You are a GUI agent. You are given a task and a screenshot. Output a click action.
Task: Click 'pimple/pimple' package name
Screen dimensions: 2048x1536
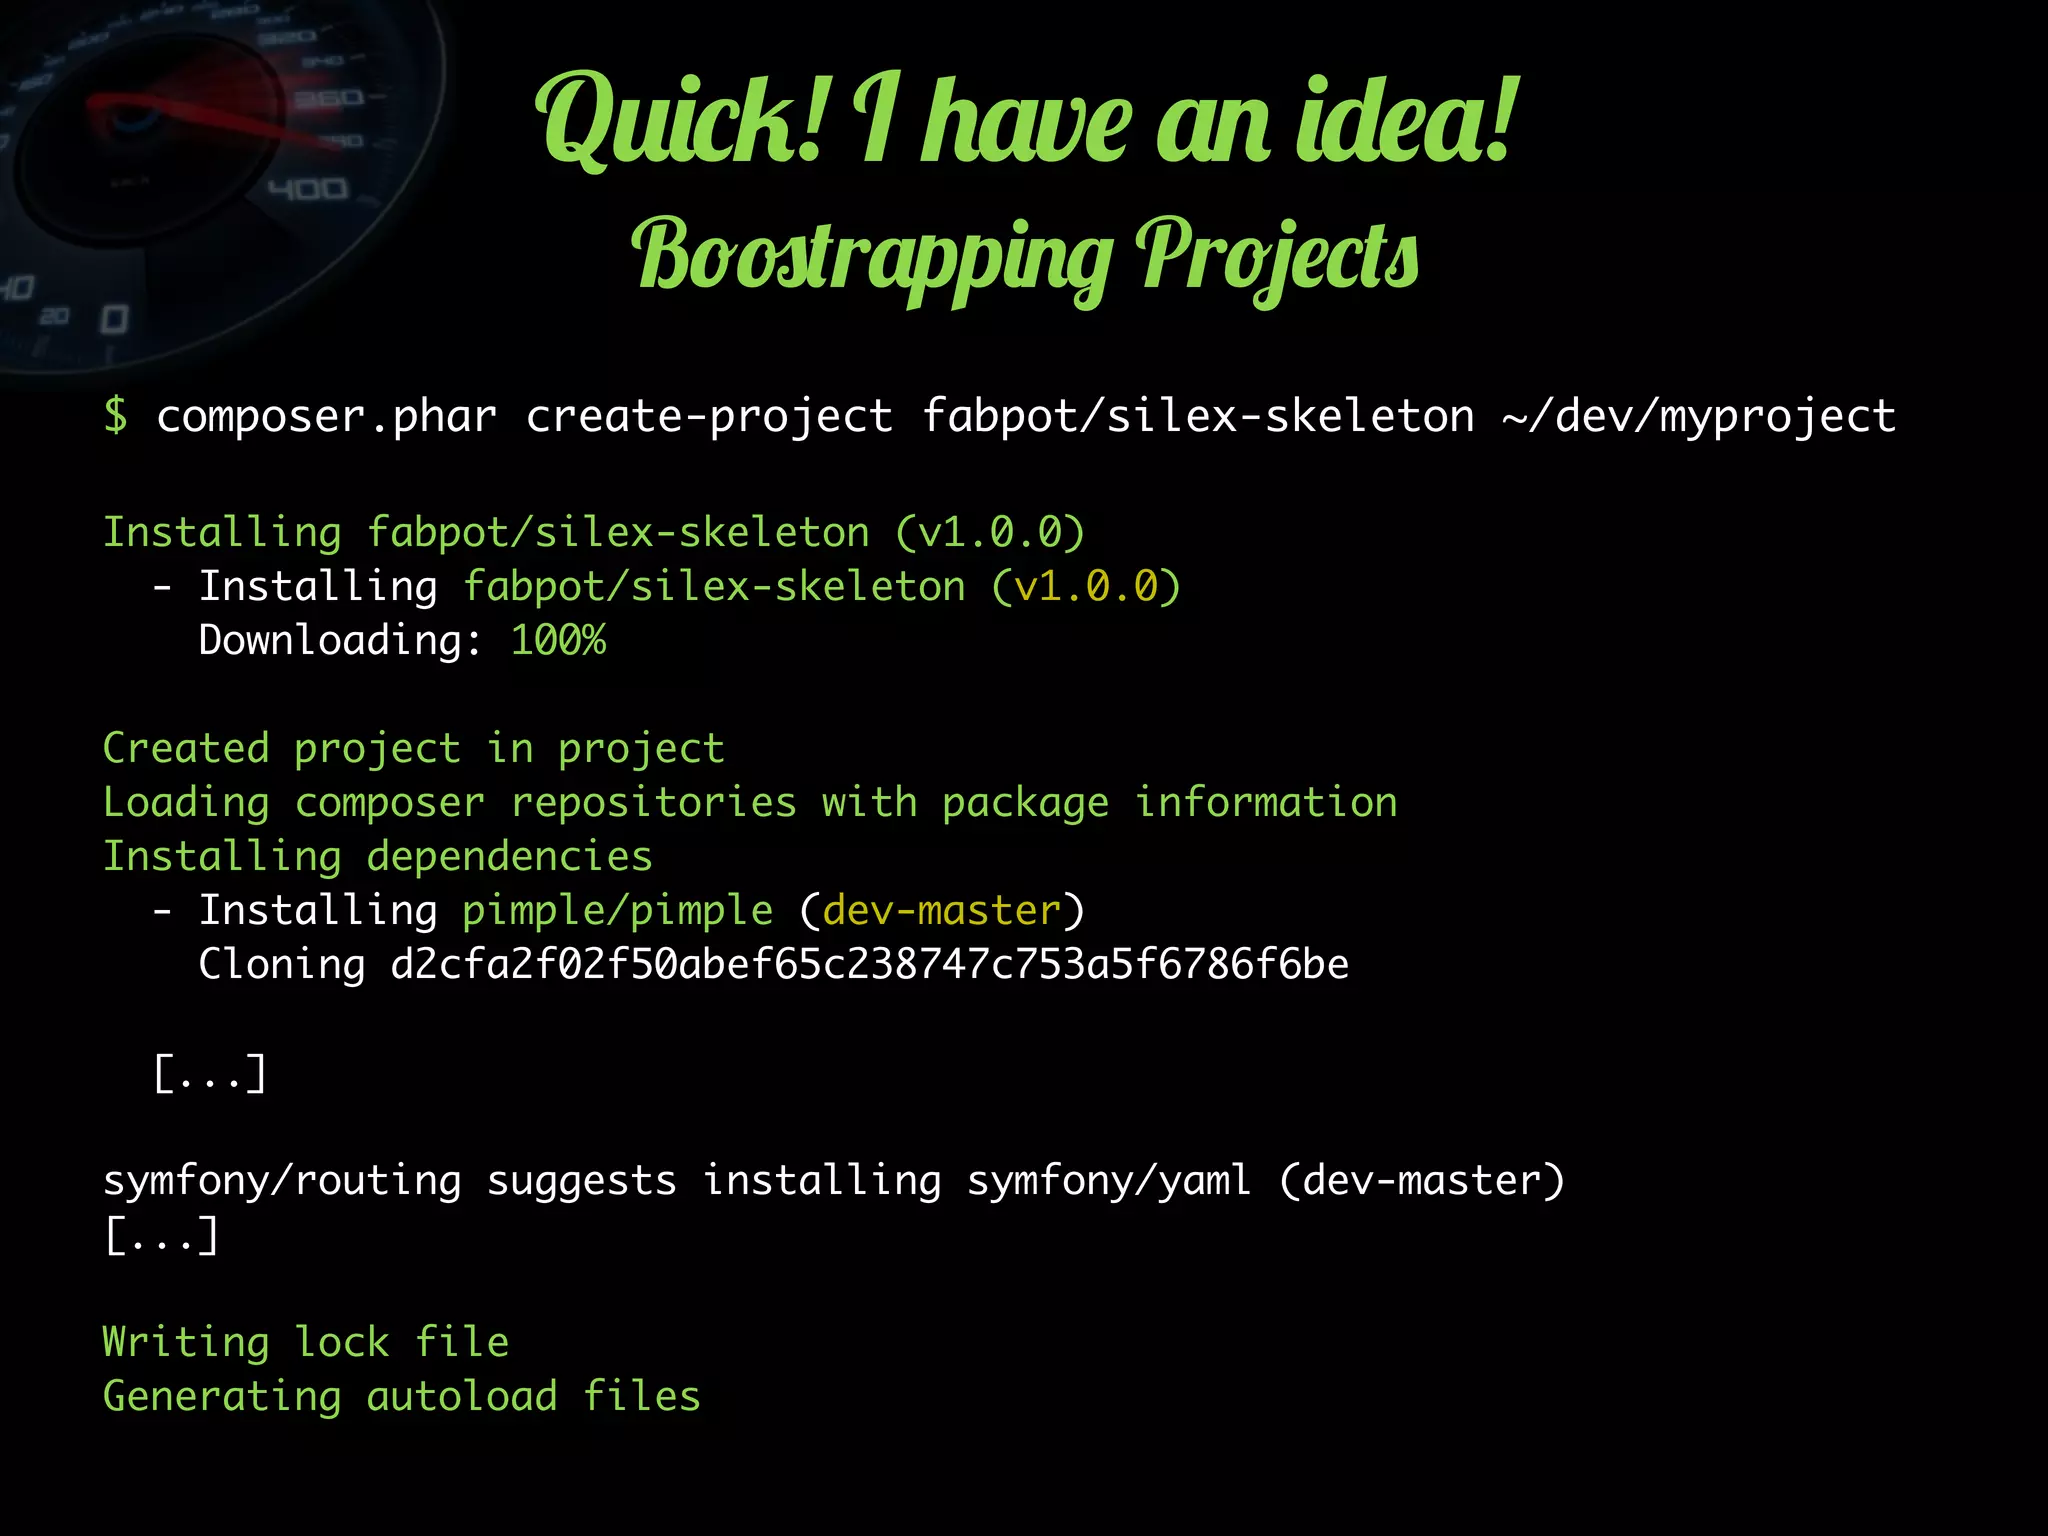pos(617,911)
